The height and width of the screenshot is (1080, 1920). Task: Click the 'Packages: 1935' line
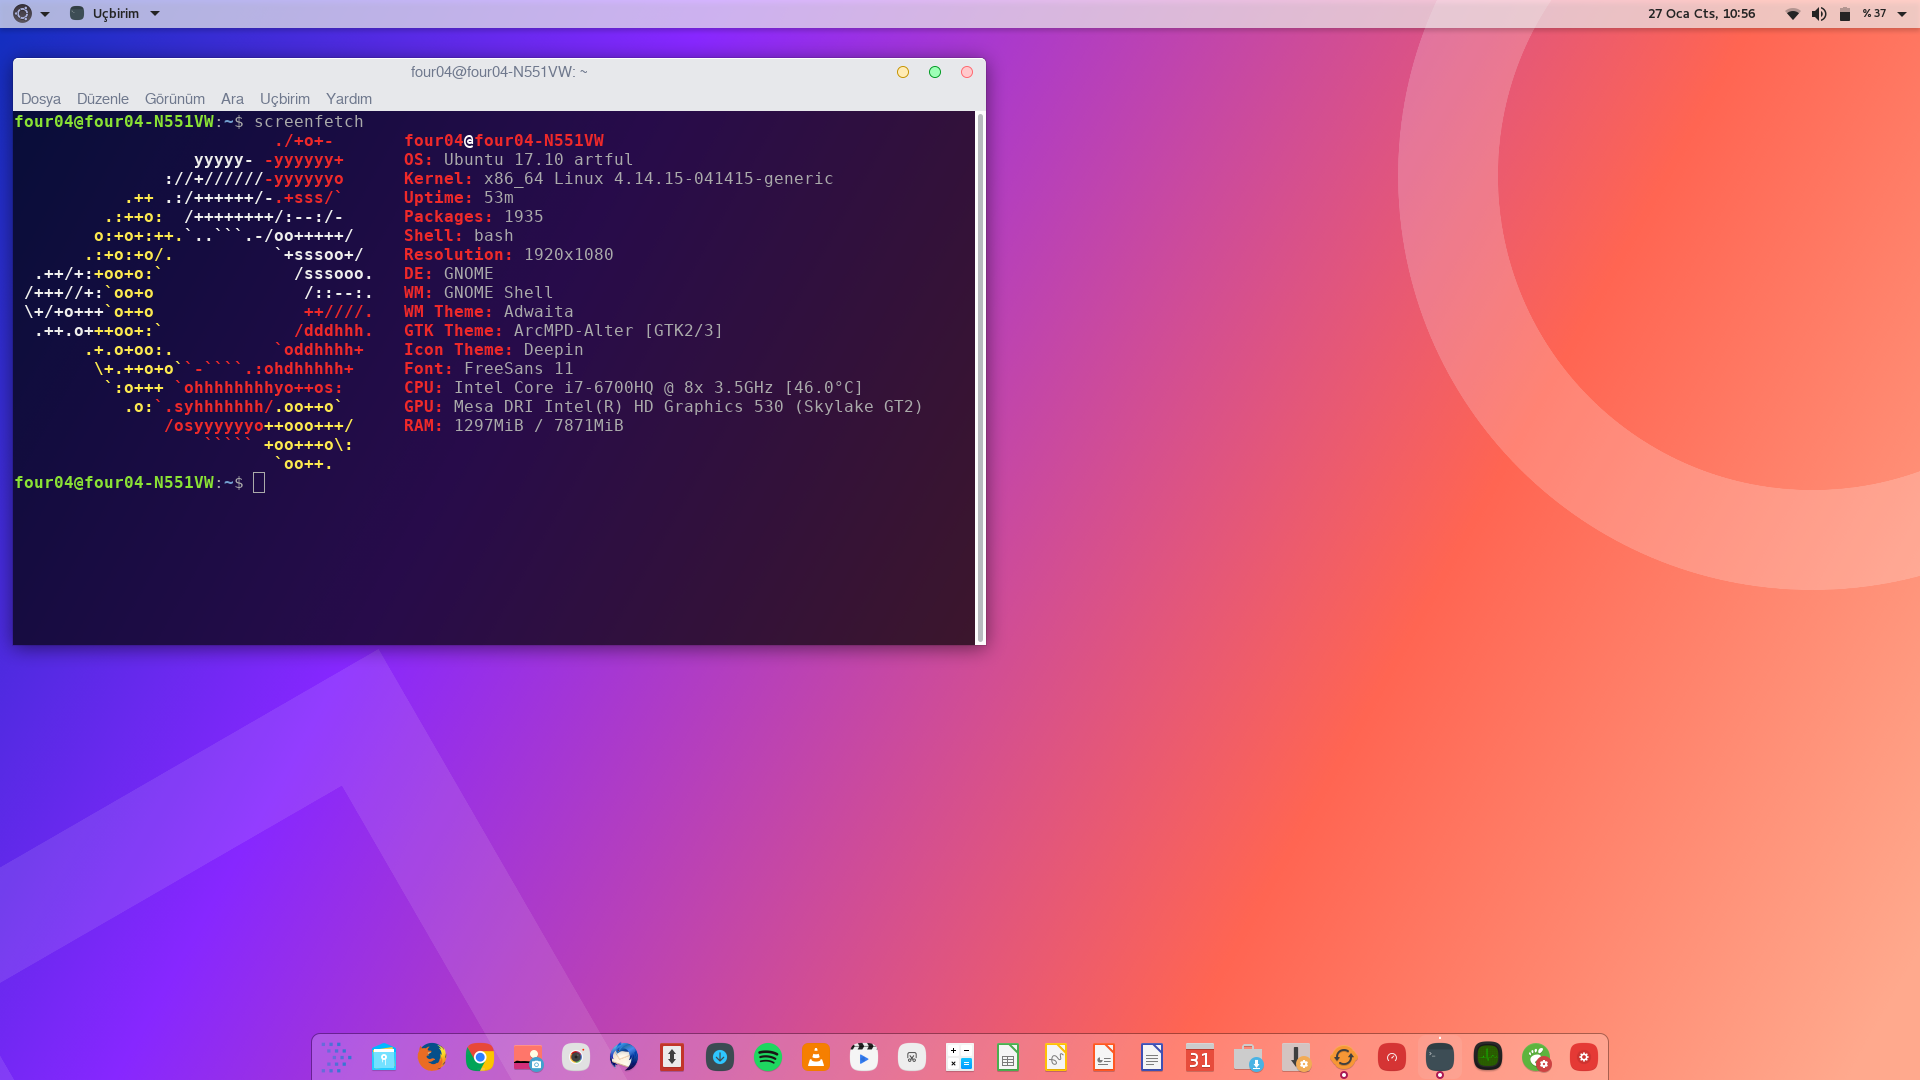coord(474,217)
